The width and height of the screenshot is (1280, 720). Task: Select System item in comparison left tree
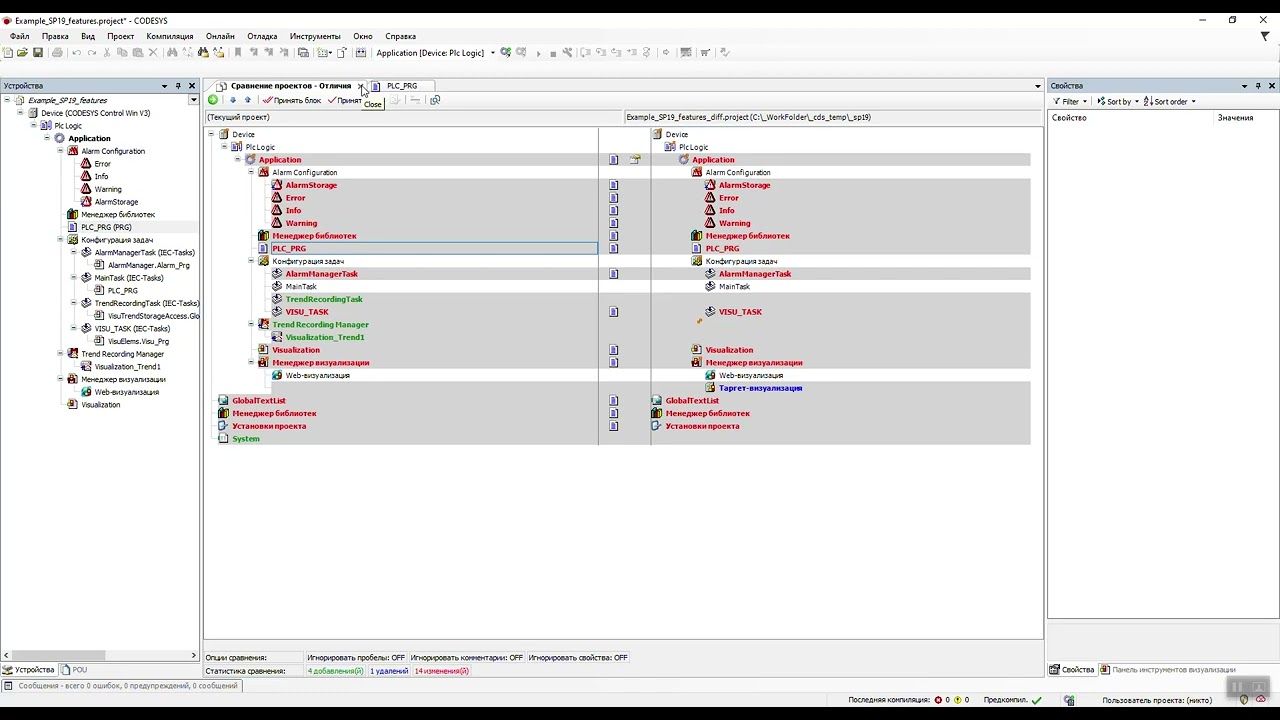(246, 439)
